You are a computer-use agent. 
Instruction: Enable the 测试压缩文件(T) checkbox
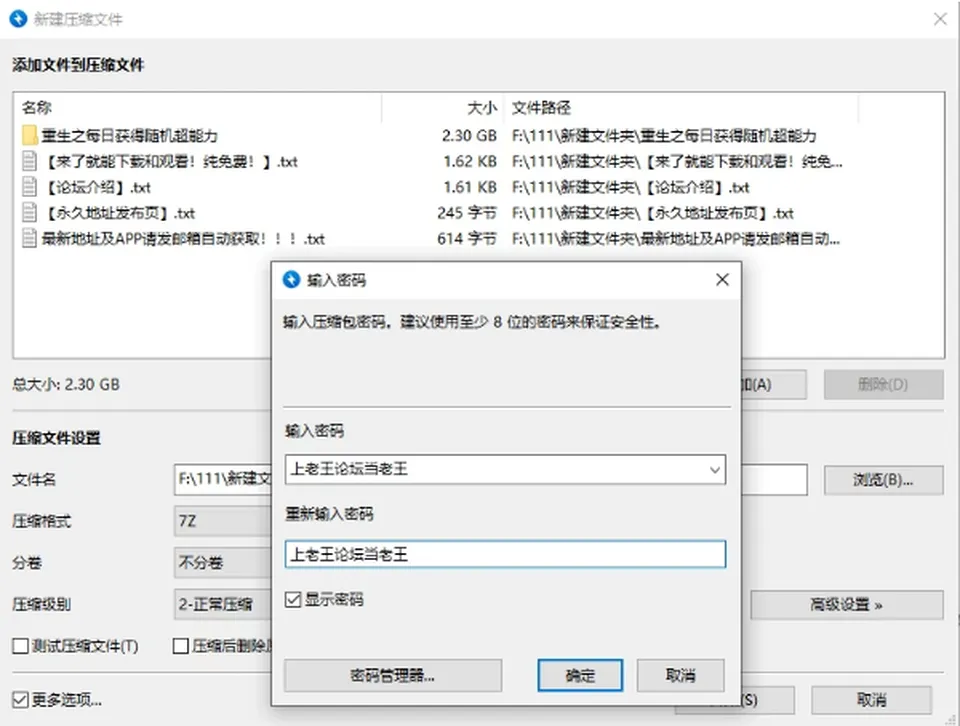tap(20, 646)
